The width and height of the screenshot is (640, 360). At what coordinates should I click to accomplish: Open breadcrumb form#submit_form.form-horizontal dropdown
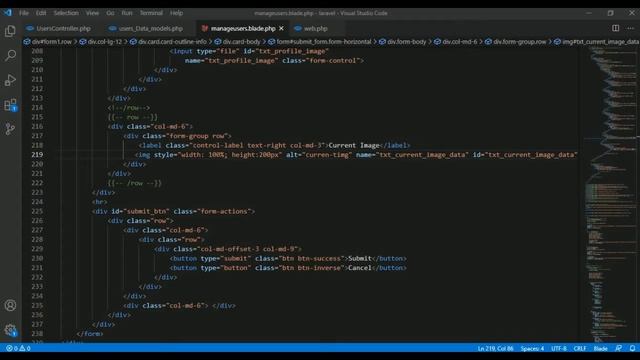click(320, 42)
